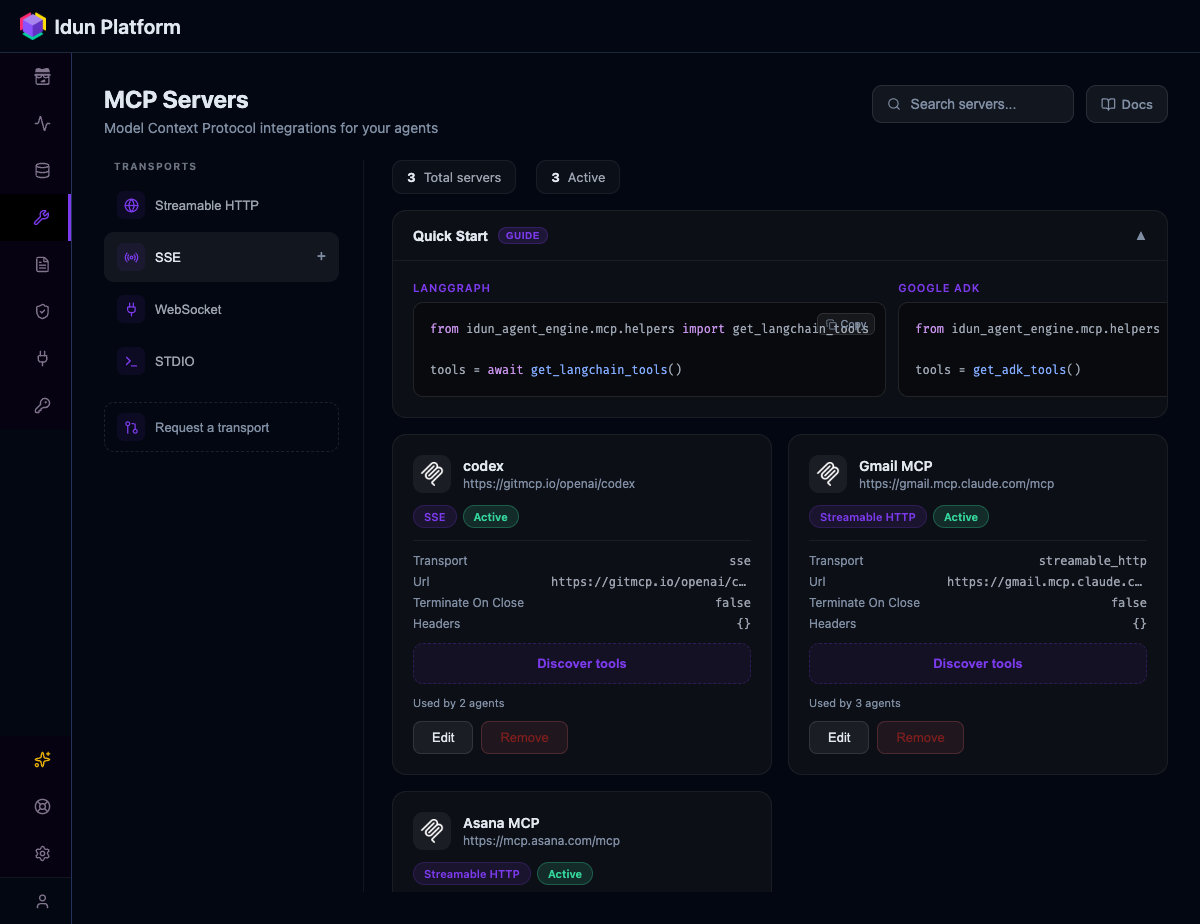Click the 3 Active counter chip
1200x924 pixels.
point(578,177)
